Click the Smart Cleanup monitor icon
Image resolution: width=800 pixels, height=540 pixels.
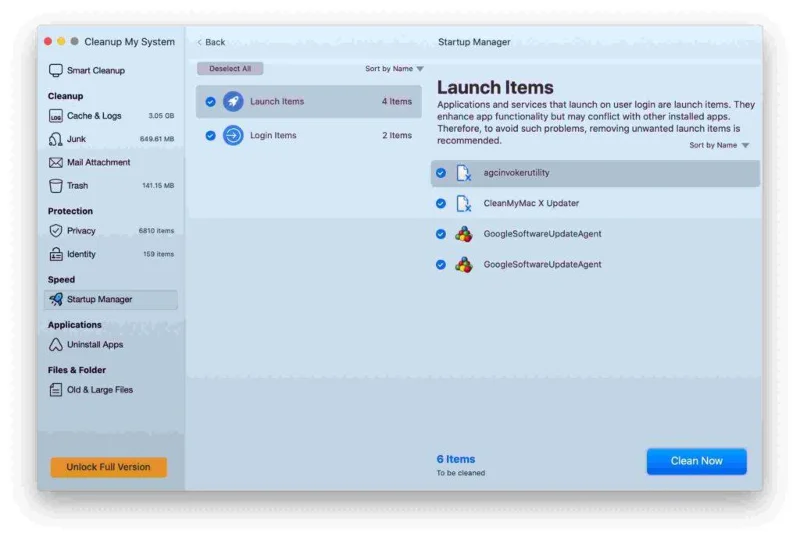56,71
